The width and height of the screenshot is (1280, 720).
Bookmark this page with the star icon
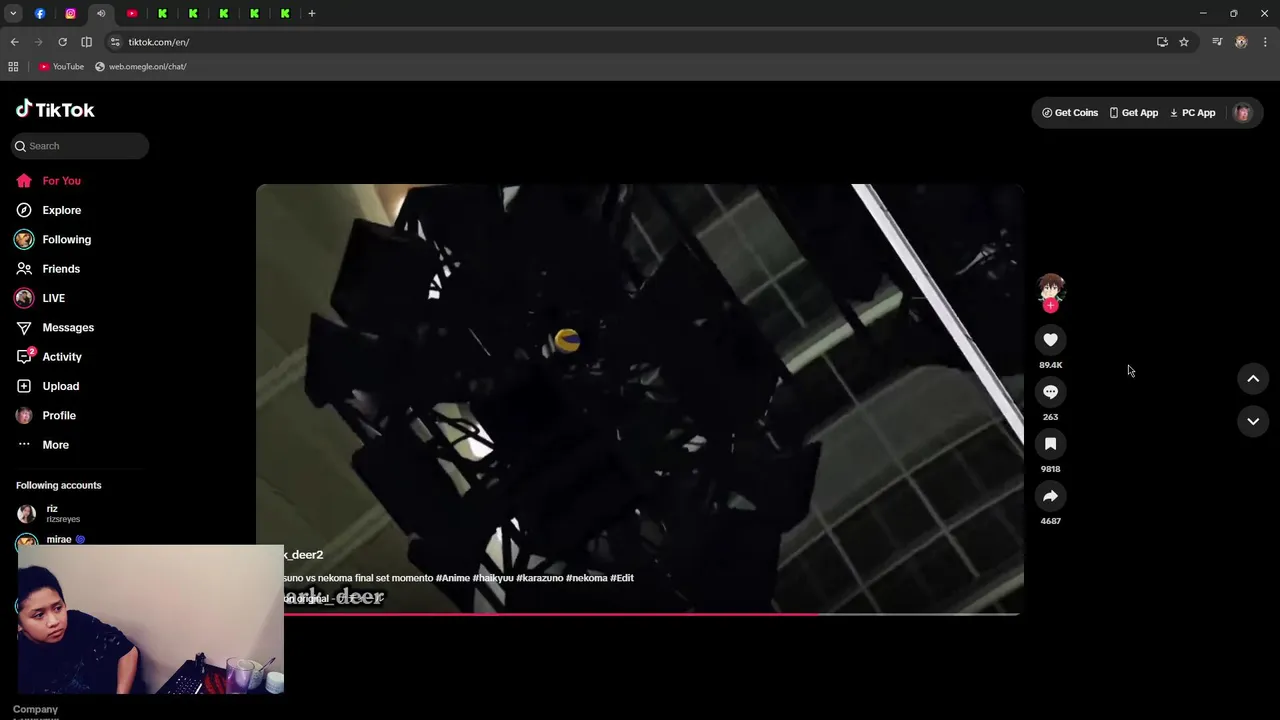point(1184,42)
